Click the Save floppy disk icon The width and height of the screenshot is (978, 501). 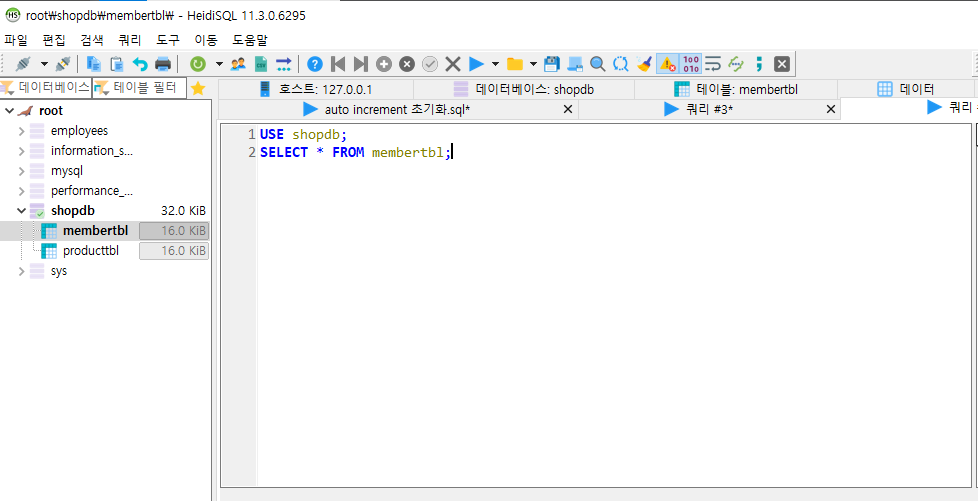pyautogui.click(x=552, y=64)
